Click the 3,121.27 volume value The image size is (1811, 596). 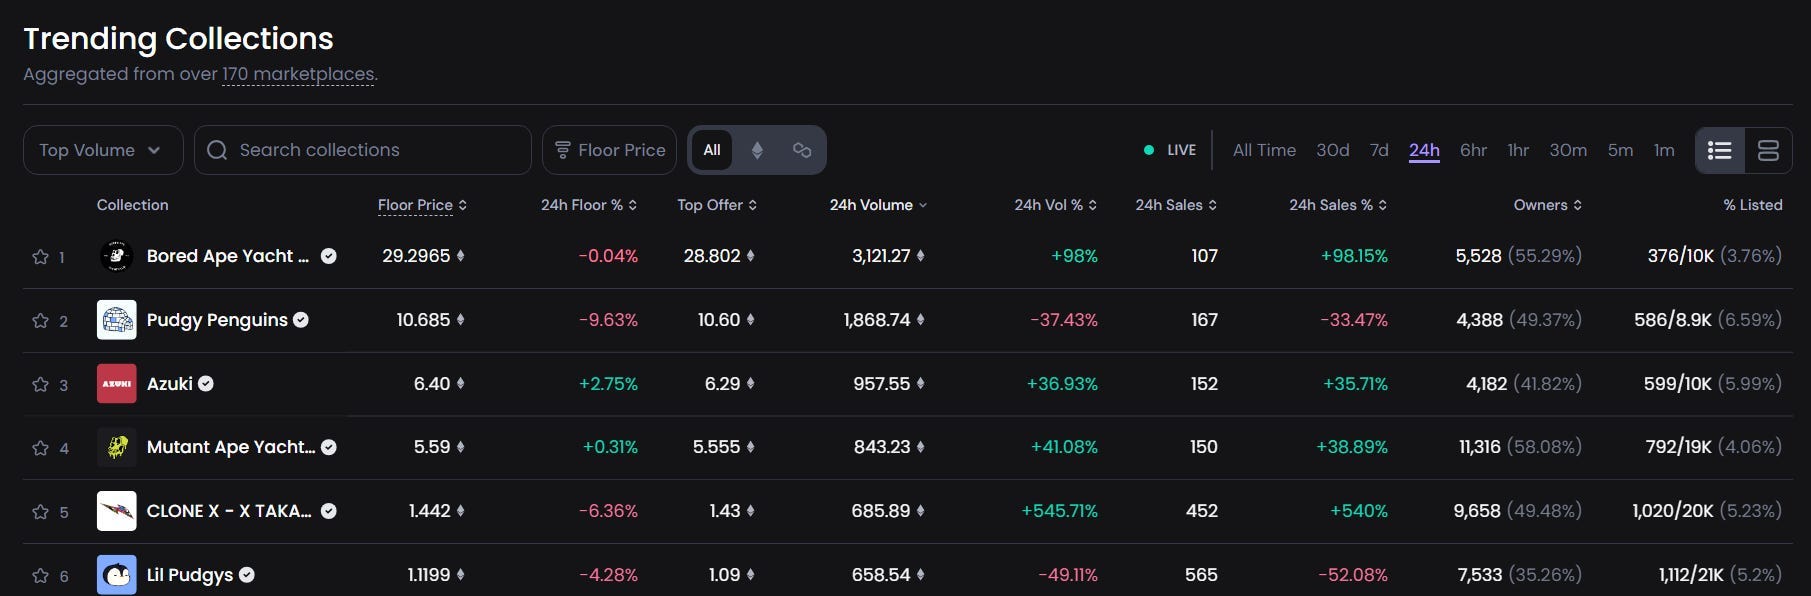[x=881, y=256]
